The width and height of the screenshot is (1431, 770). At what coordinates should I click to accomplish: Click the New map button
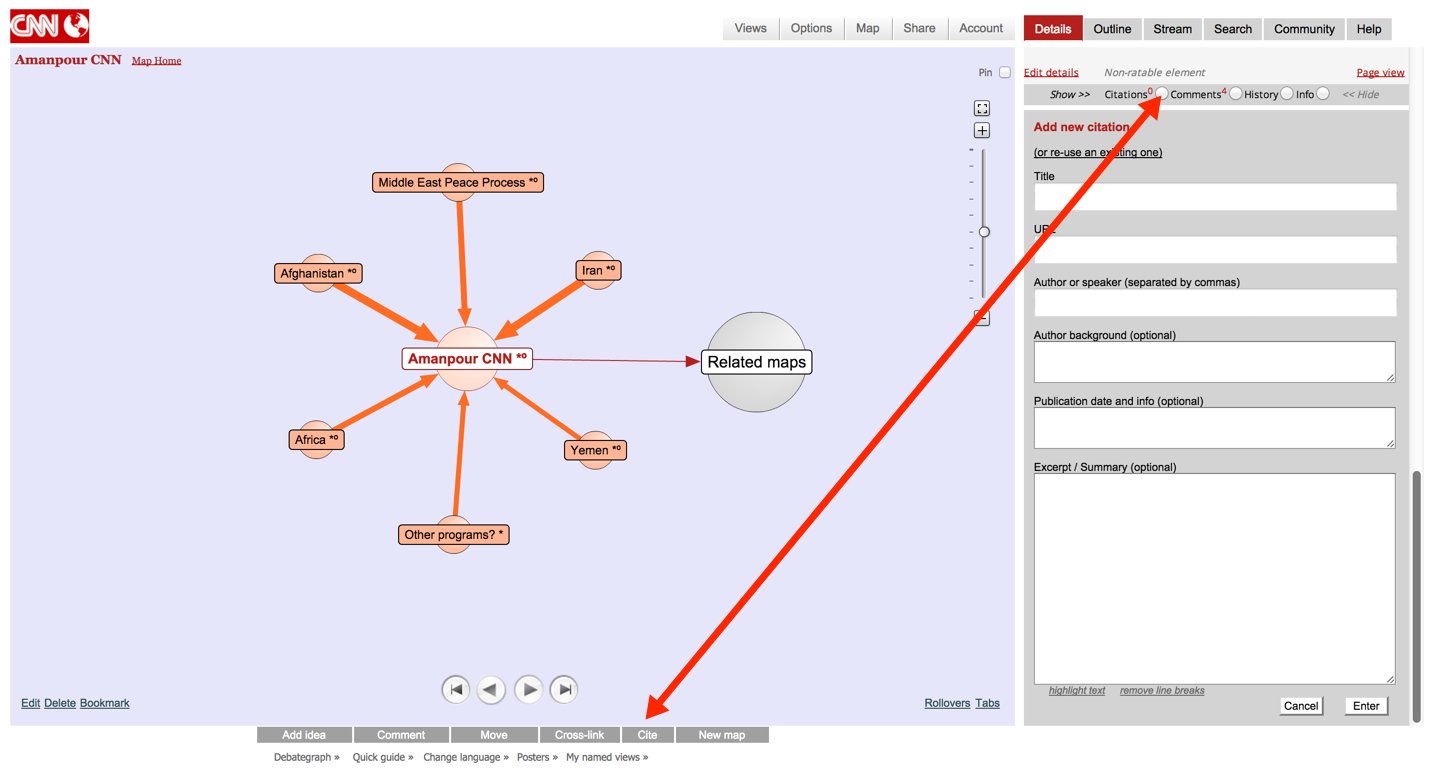click(722, 735)
